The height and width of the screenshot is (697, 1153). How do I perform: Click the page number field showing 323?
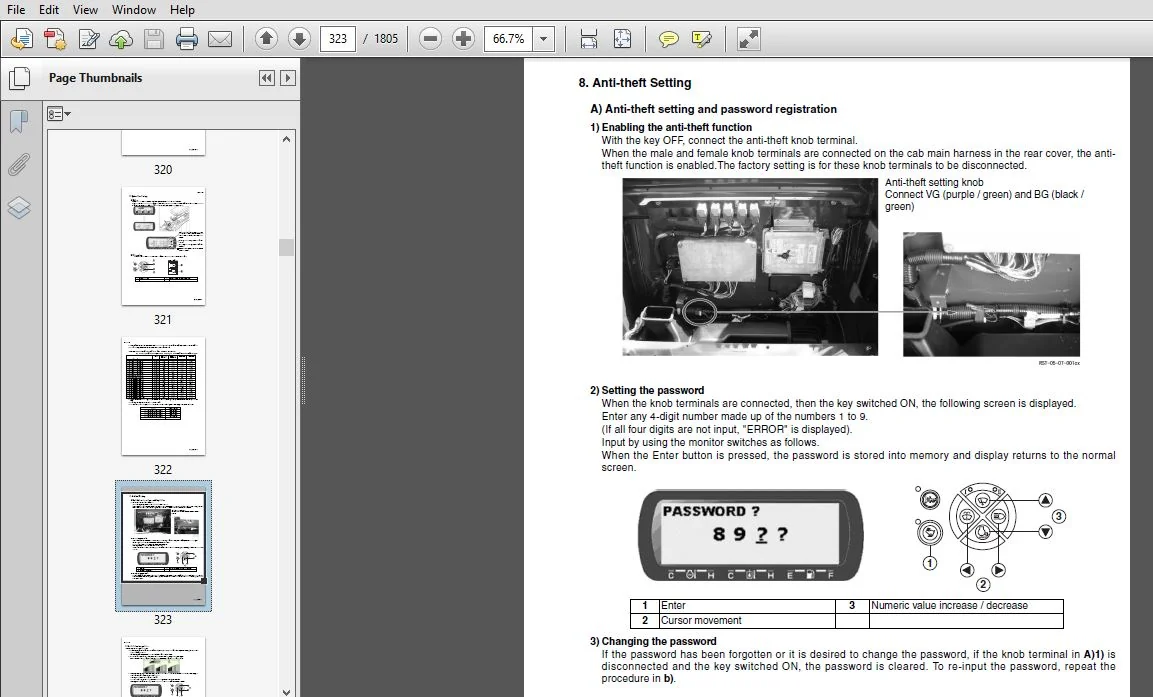338,39
